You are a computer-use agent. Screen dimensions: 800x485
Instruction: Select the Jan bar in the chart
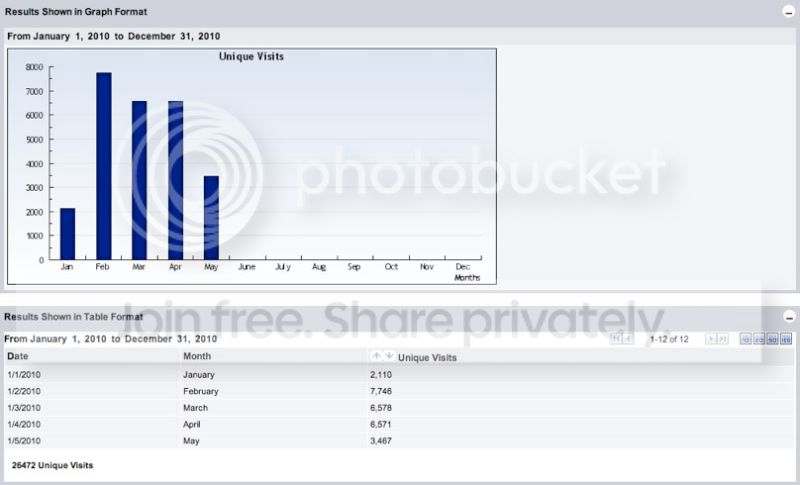[67, 234]
